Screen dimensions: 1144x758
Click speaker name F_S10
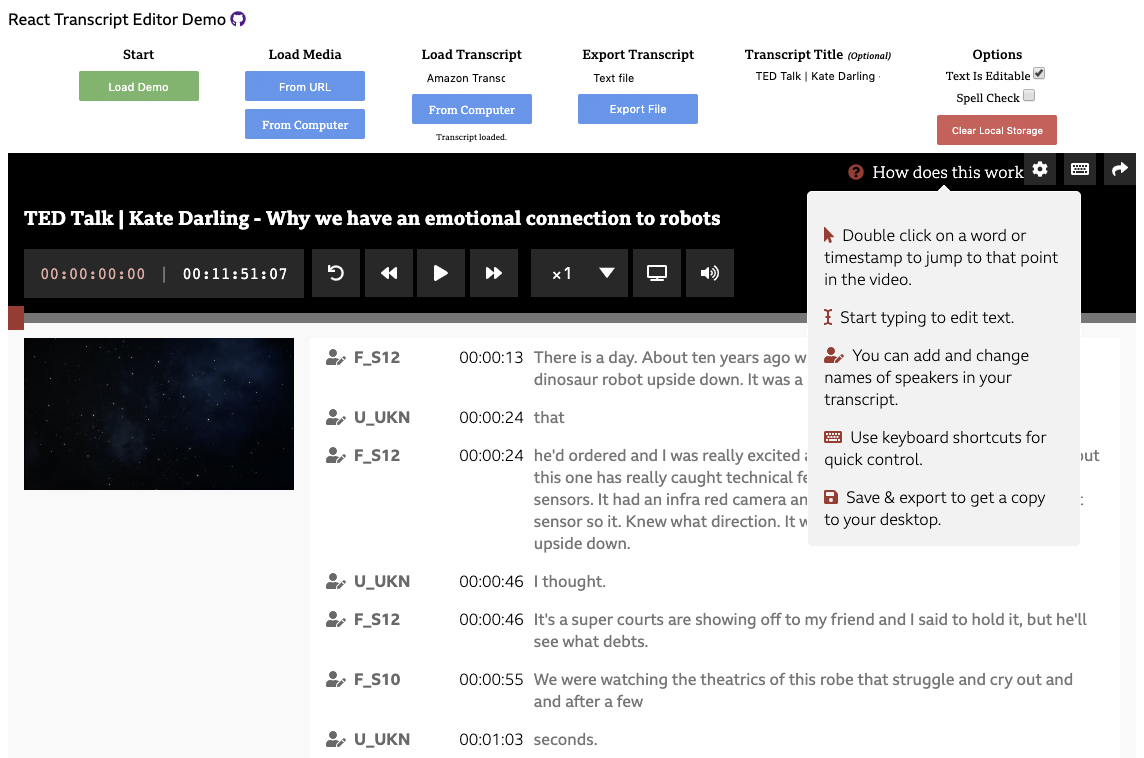(377, 679)
